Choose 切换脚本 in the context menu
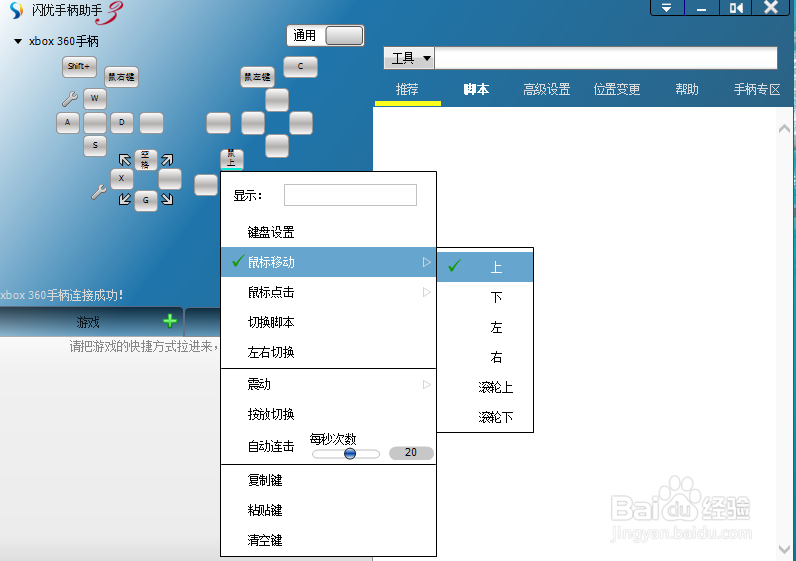Image resolution: width=796 pixels, height=561 pixels. point(328,322)
